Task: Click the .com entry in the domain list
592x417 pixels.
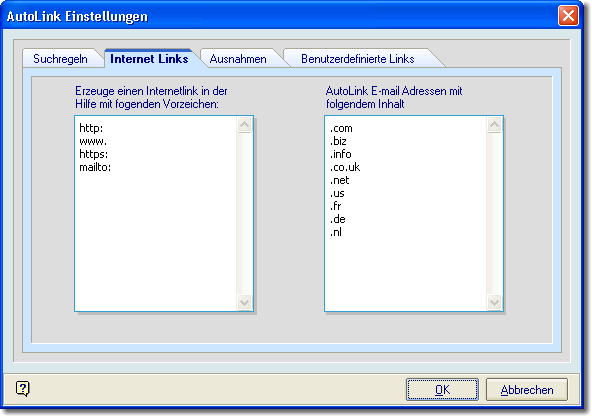Action: click(341, 128)
